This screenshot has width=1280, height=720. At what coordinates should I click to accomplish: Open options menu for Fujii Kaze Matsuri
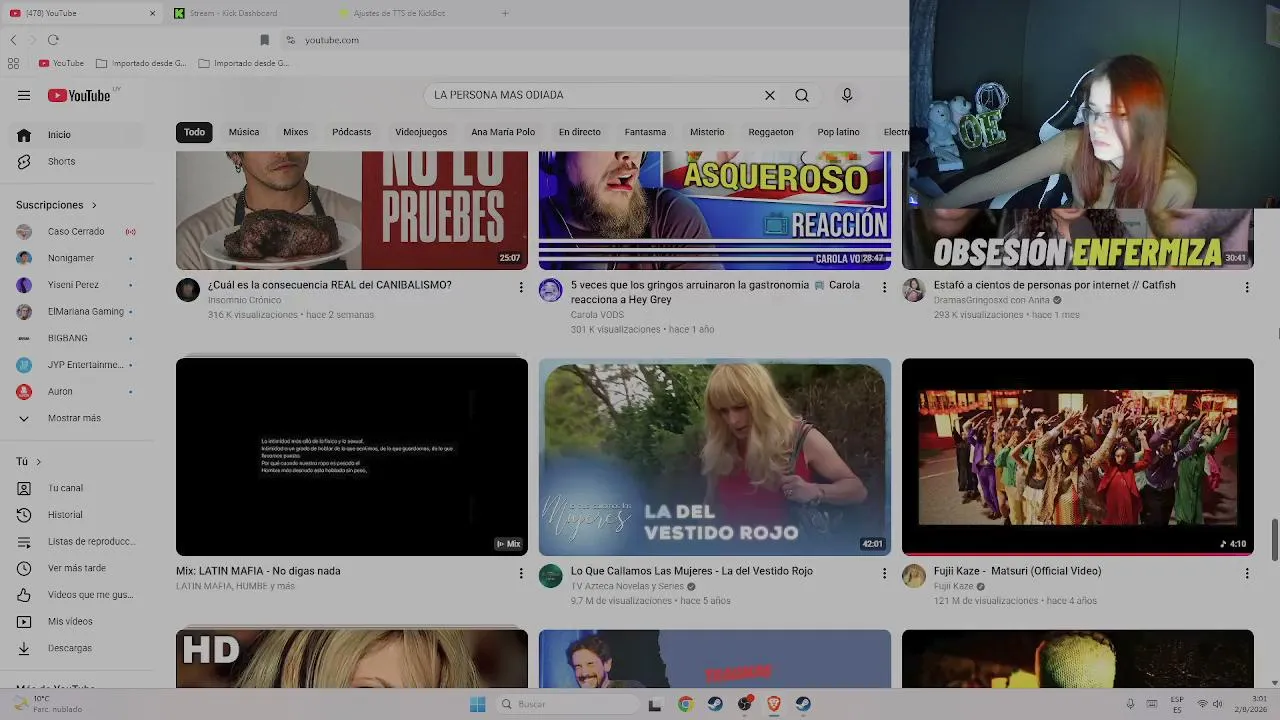(1247, 574)
